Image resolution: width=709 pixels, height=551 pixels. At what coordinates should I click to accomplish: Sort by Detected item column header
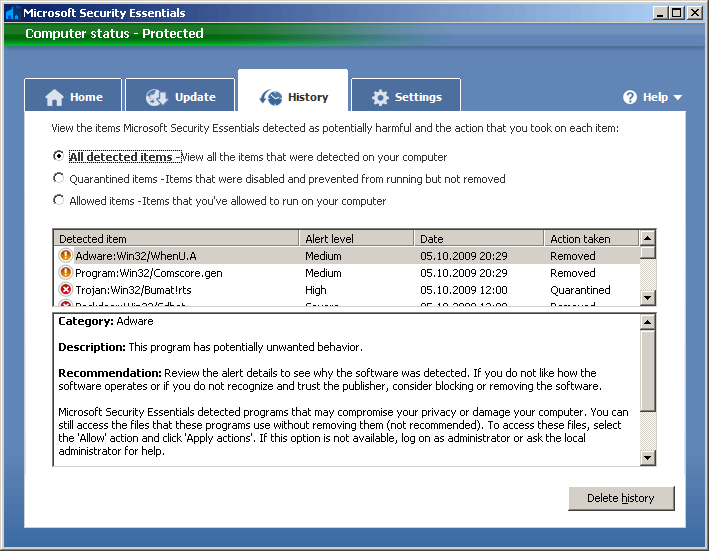tap(176, 238)
